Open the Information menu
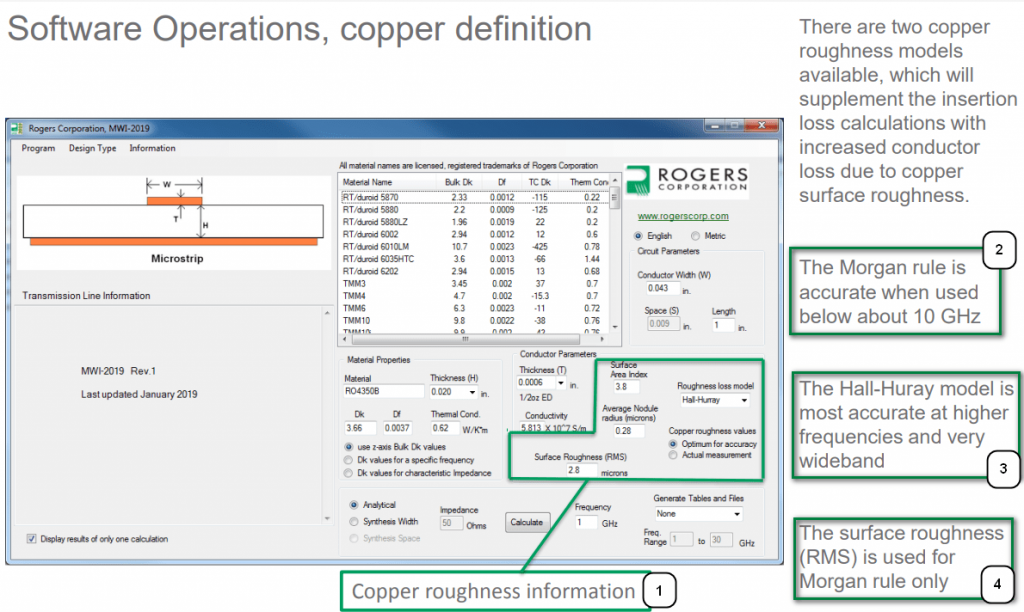 coord(152,148)
